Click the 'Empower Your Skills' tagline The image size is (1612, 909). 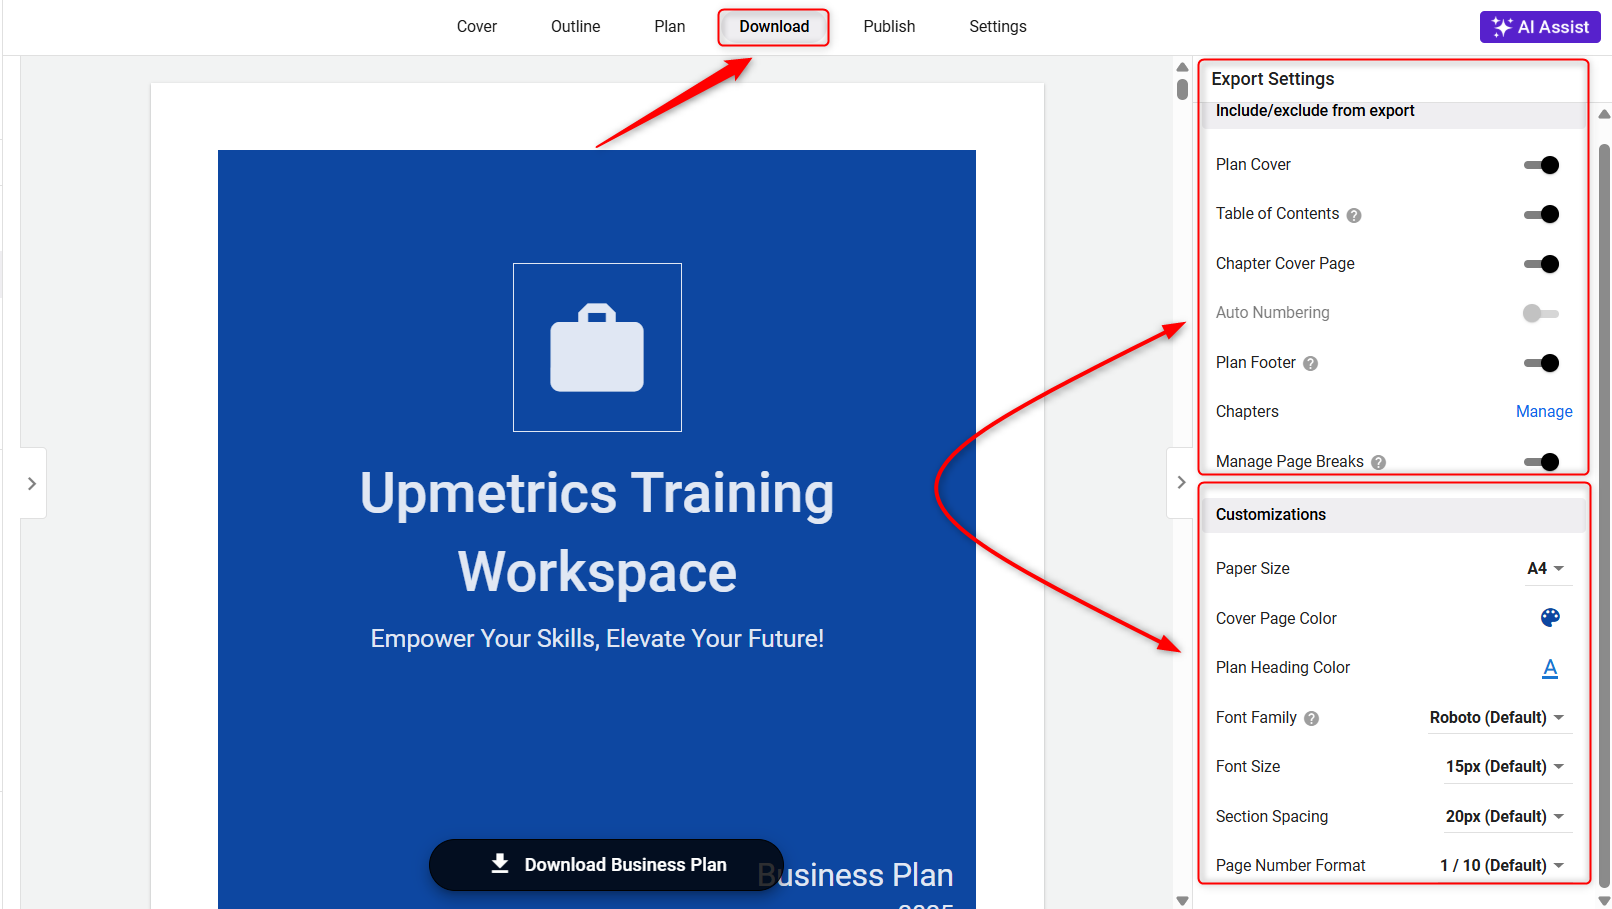coord(597,639)
